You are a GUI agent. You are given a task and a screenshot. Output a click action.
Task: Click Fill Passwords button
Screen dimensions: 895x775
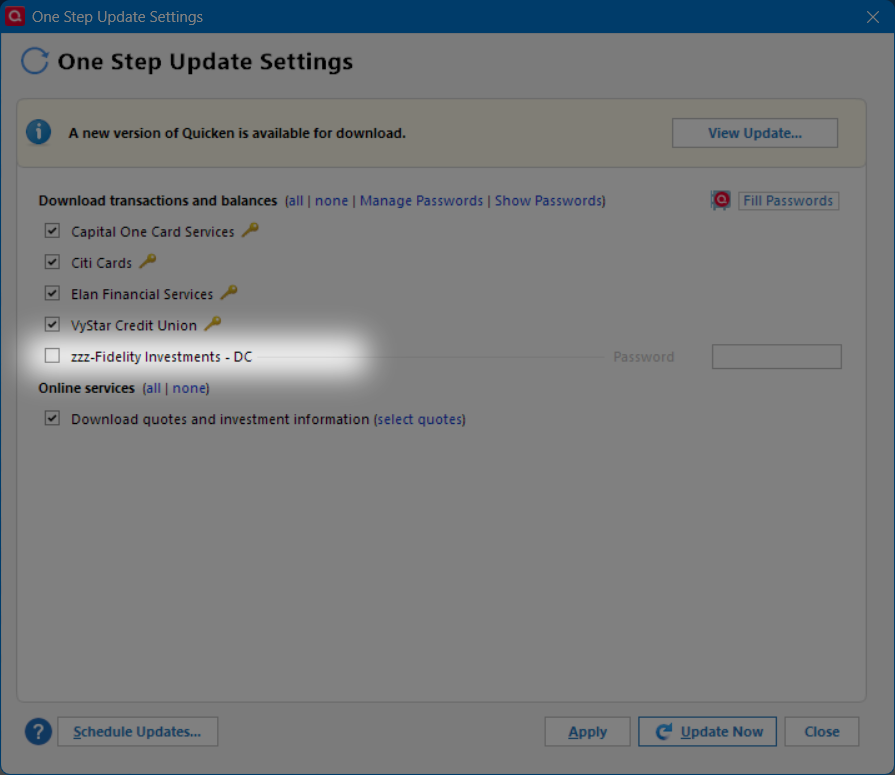[788, 201]
